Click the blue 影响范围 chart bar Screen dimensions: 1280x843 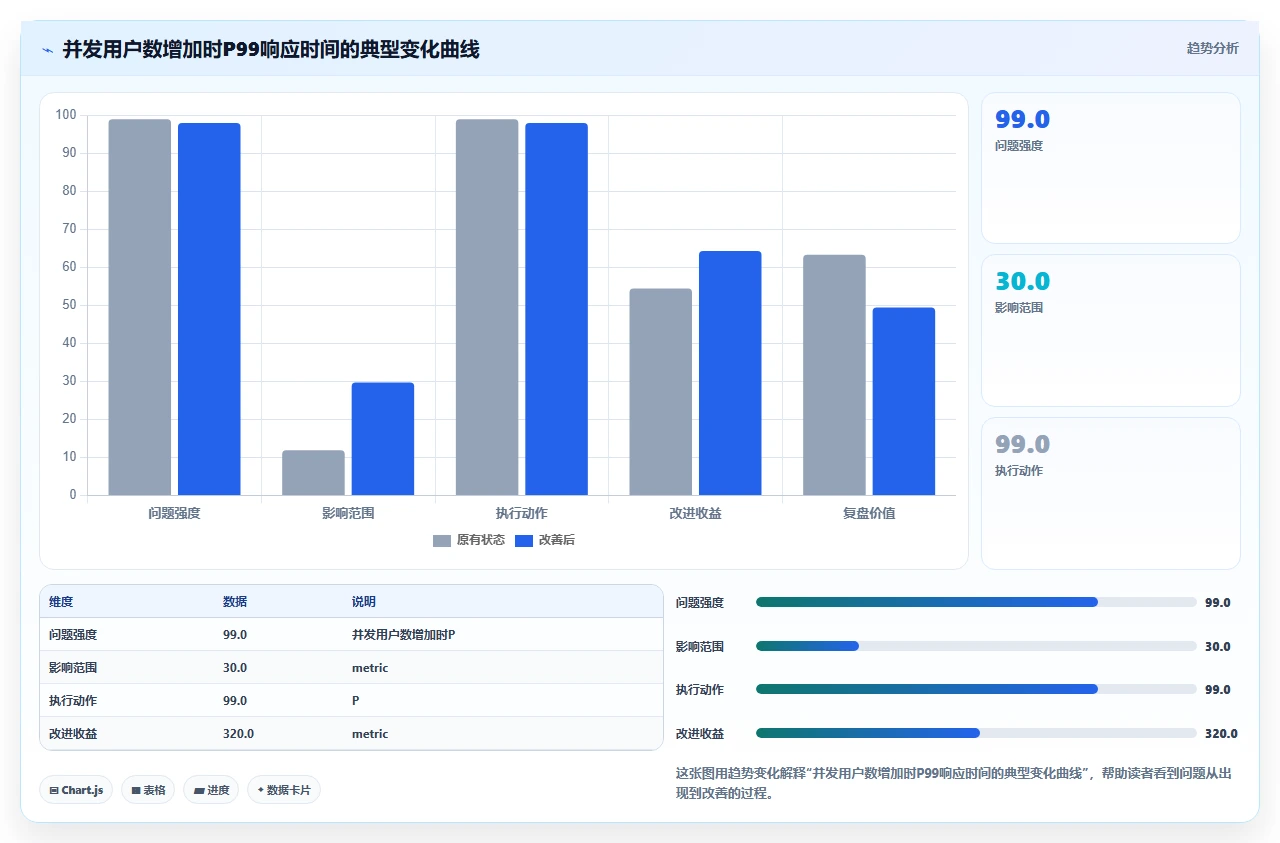click(383, 438)
